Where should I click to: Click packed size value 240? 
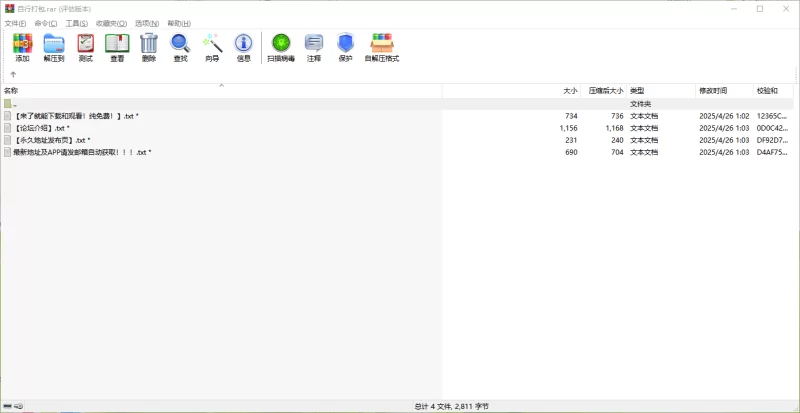(617, 140)
